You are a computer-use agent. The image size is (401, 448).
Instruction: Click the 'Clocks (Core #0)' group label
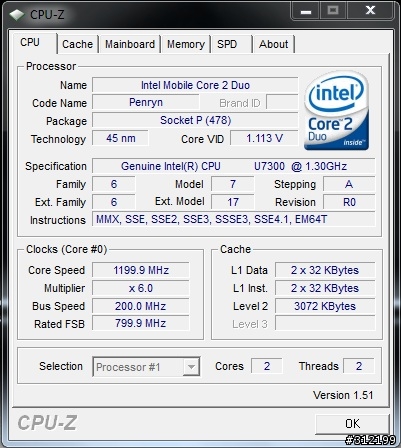tap(67, 249)
